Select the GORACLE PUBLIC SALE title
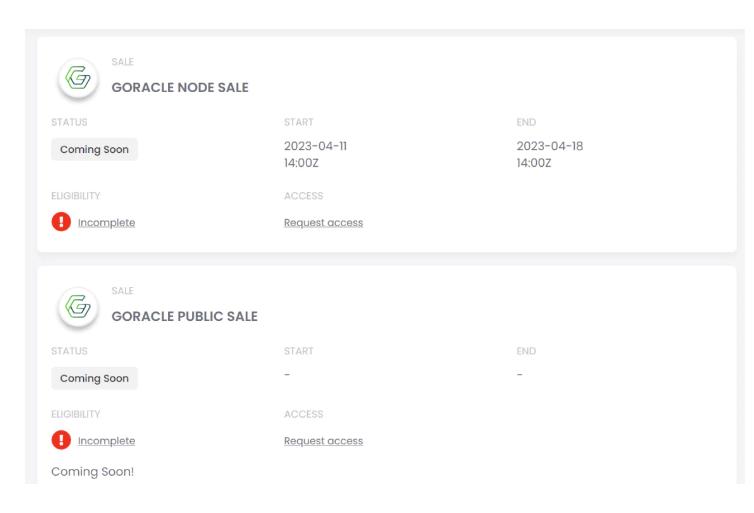This screenshot has height=513, width=754. pyautogui.click(x=185, y=316)
